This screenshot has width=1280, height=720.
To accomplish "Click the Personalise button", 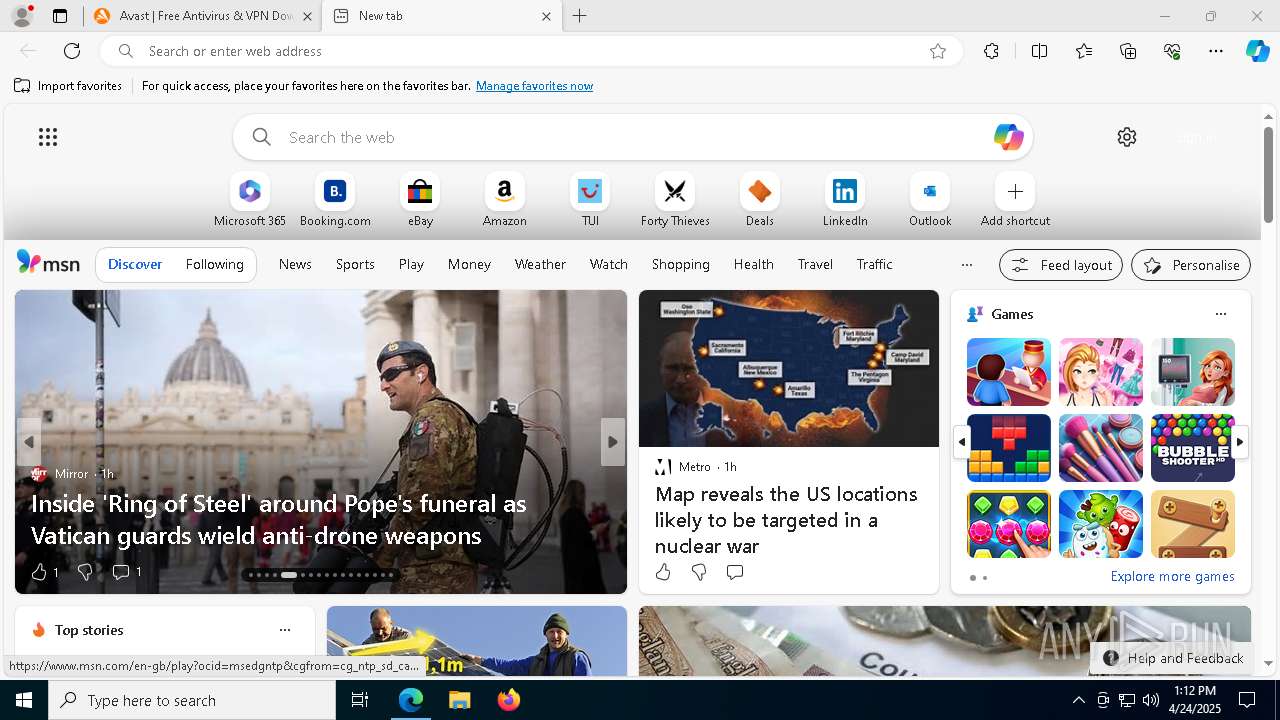I will [1191, 265].
